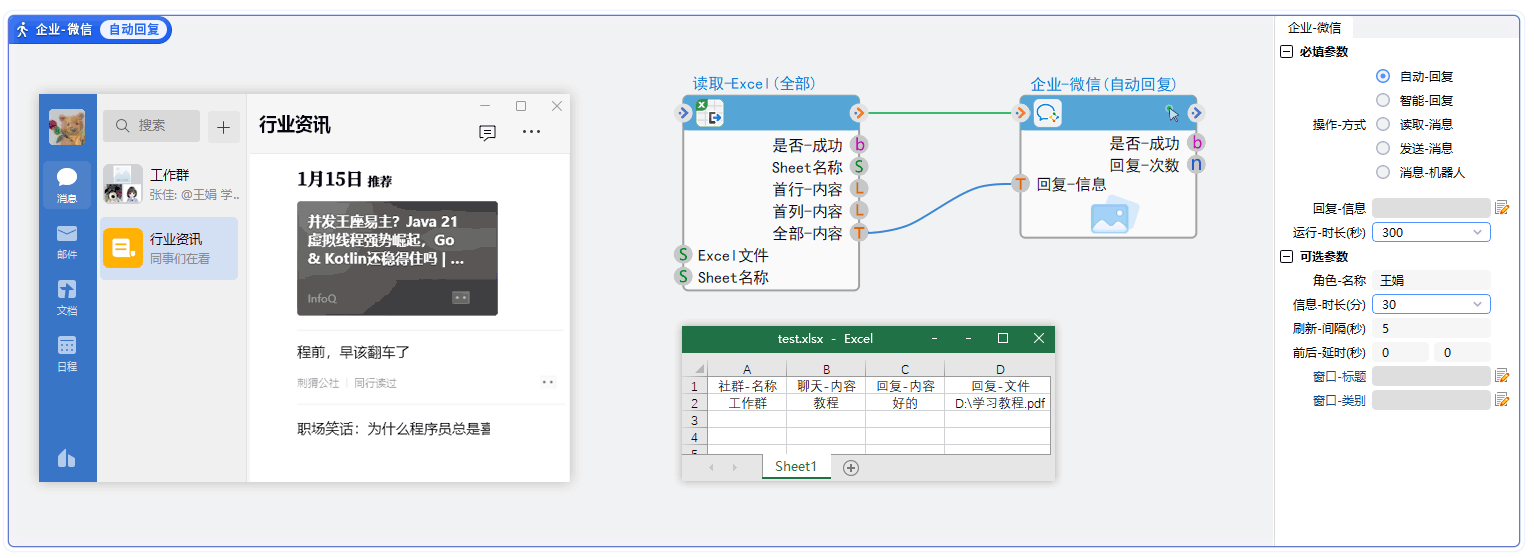Open the Documents icon in WeChat sidebar
This screenshot has height=558, width=1535.
click(67, 296)
